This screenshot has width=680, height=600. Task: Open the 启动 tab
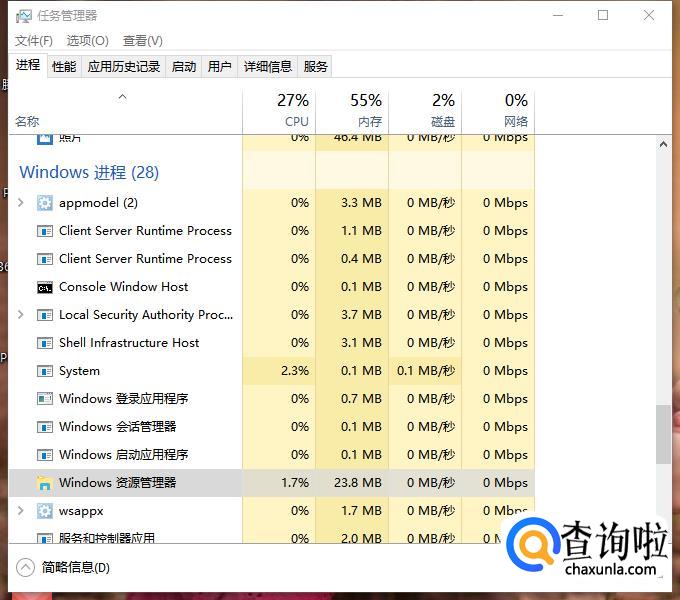[x=184, y=67]
